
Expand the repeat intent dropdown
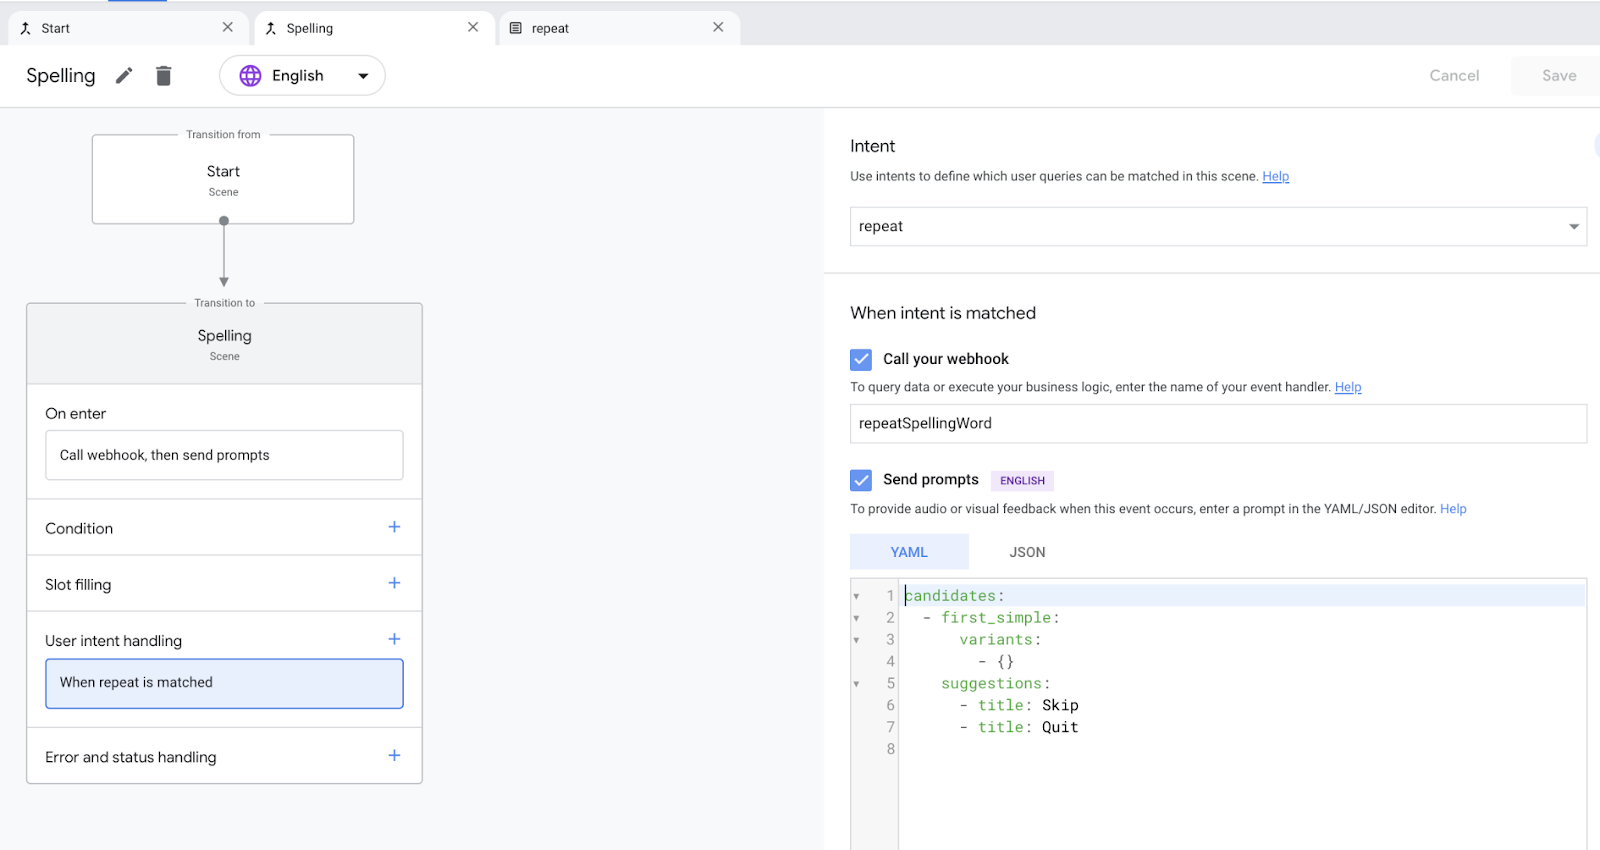(x=1573, y=227)
